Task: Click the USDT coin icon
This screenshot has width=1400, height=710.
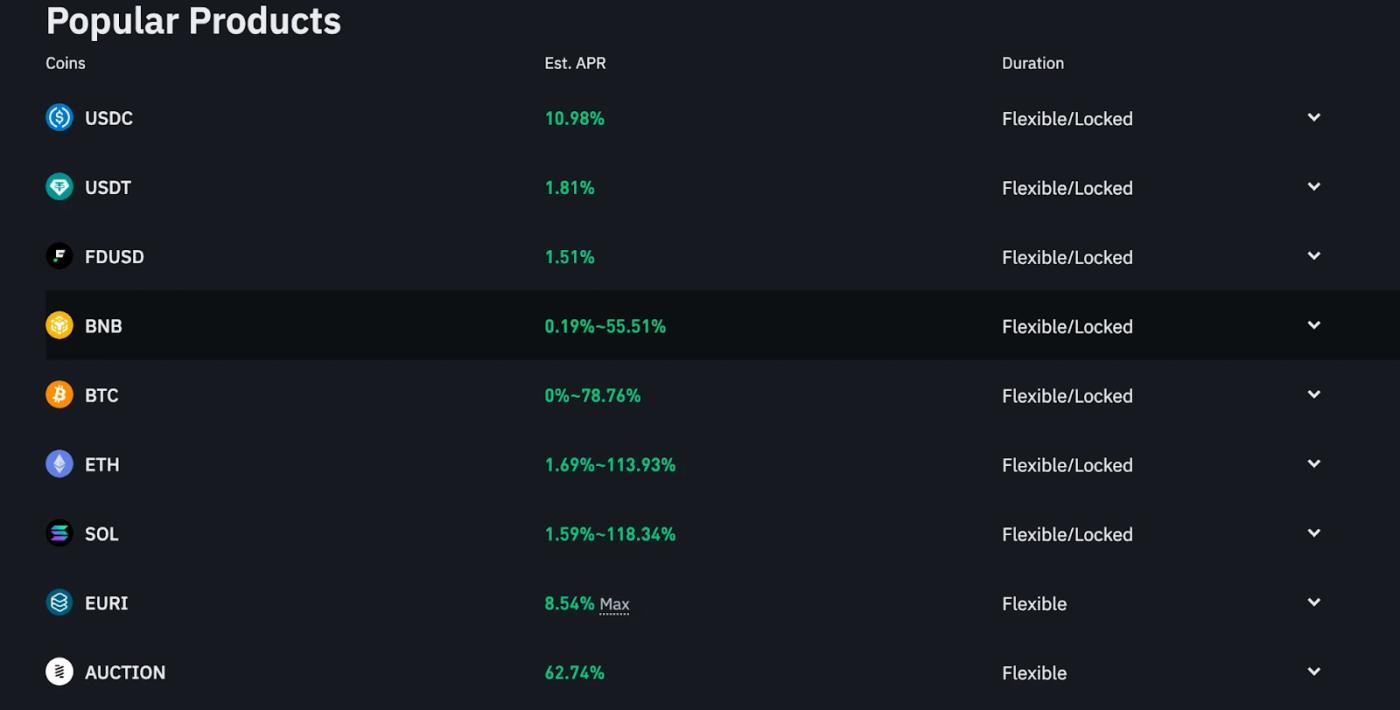Action: (x=58, y=186)
